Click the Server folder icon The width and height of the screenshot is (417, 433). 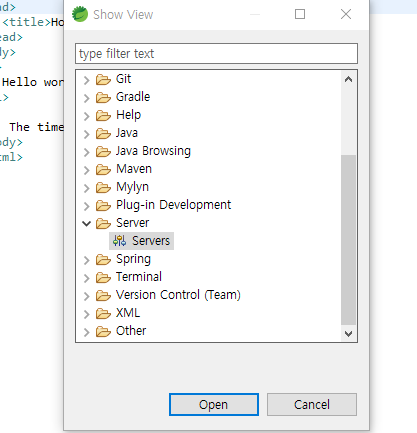pos(103,224)
